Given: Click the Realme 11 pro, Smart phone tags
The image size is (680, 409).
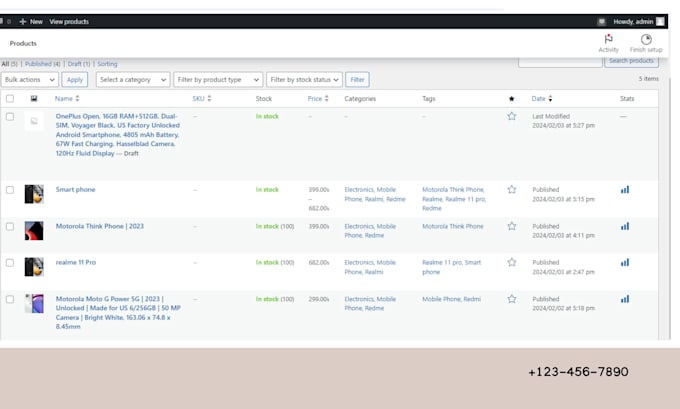Looking at the screenshot, I should tap(451, 267).
